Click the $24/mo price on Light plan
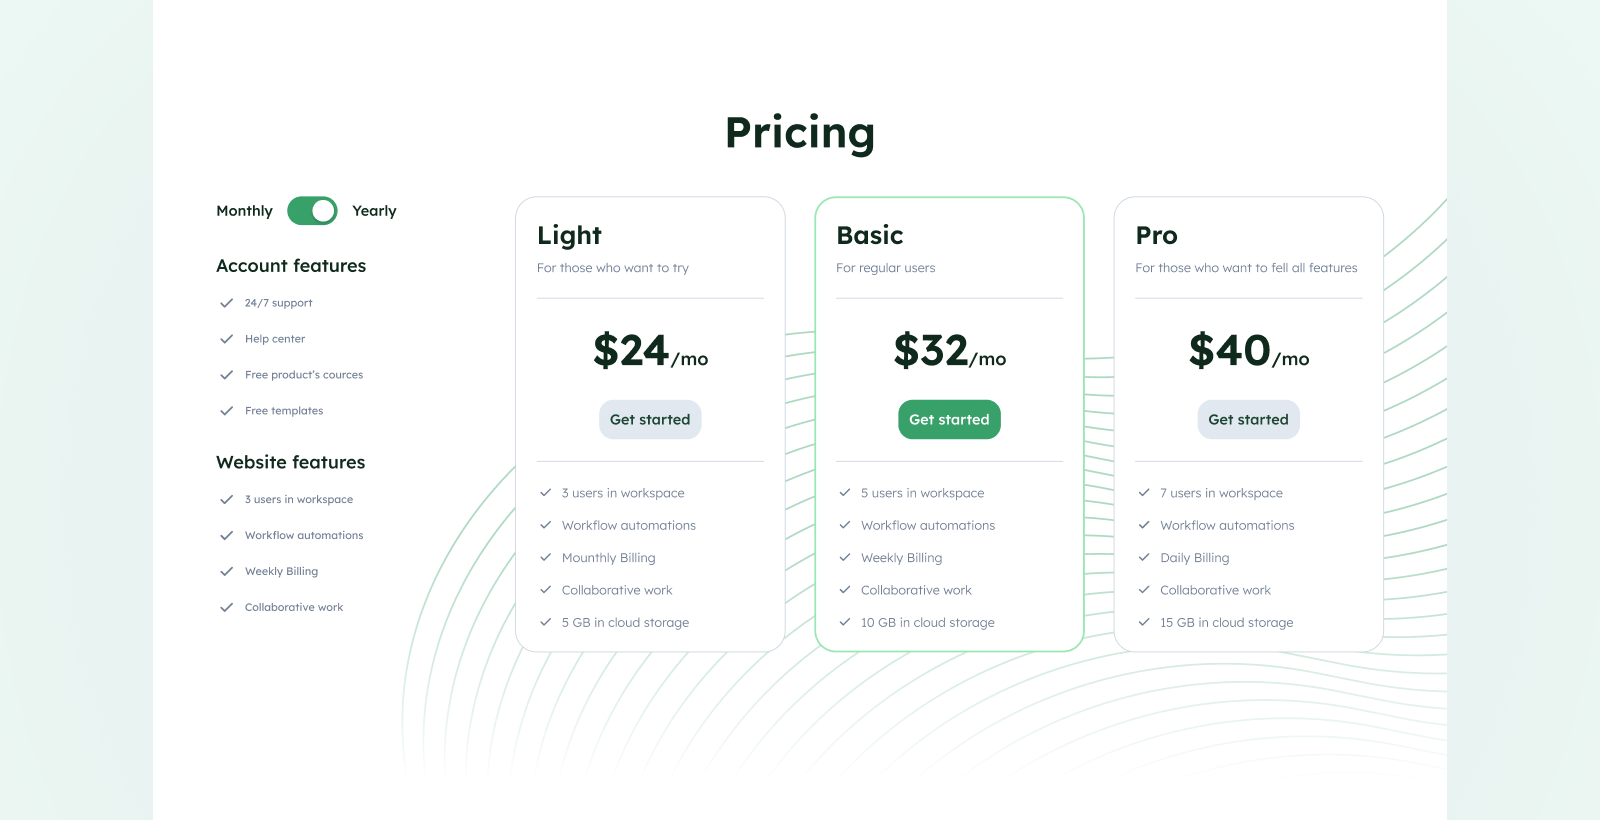The height and width of the screenshot is (820, 1600). tap(650, 351)
